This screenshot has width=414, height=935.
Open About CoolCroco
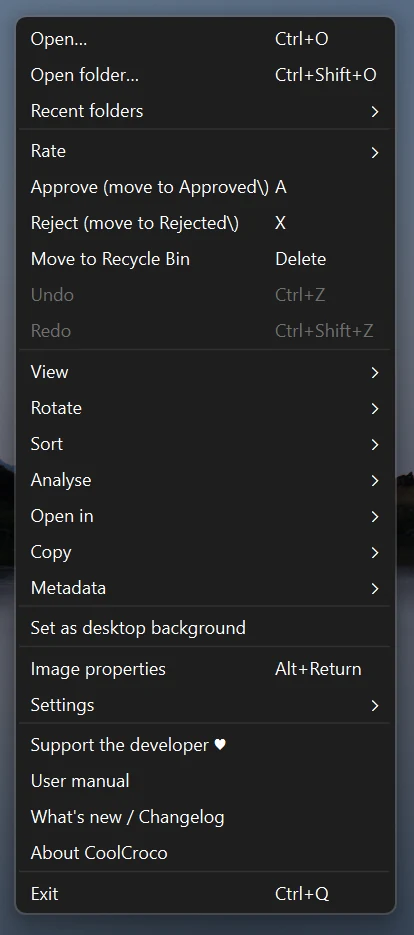pyautogui.click(x=205, y=853)
